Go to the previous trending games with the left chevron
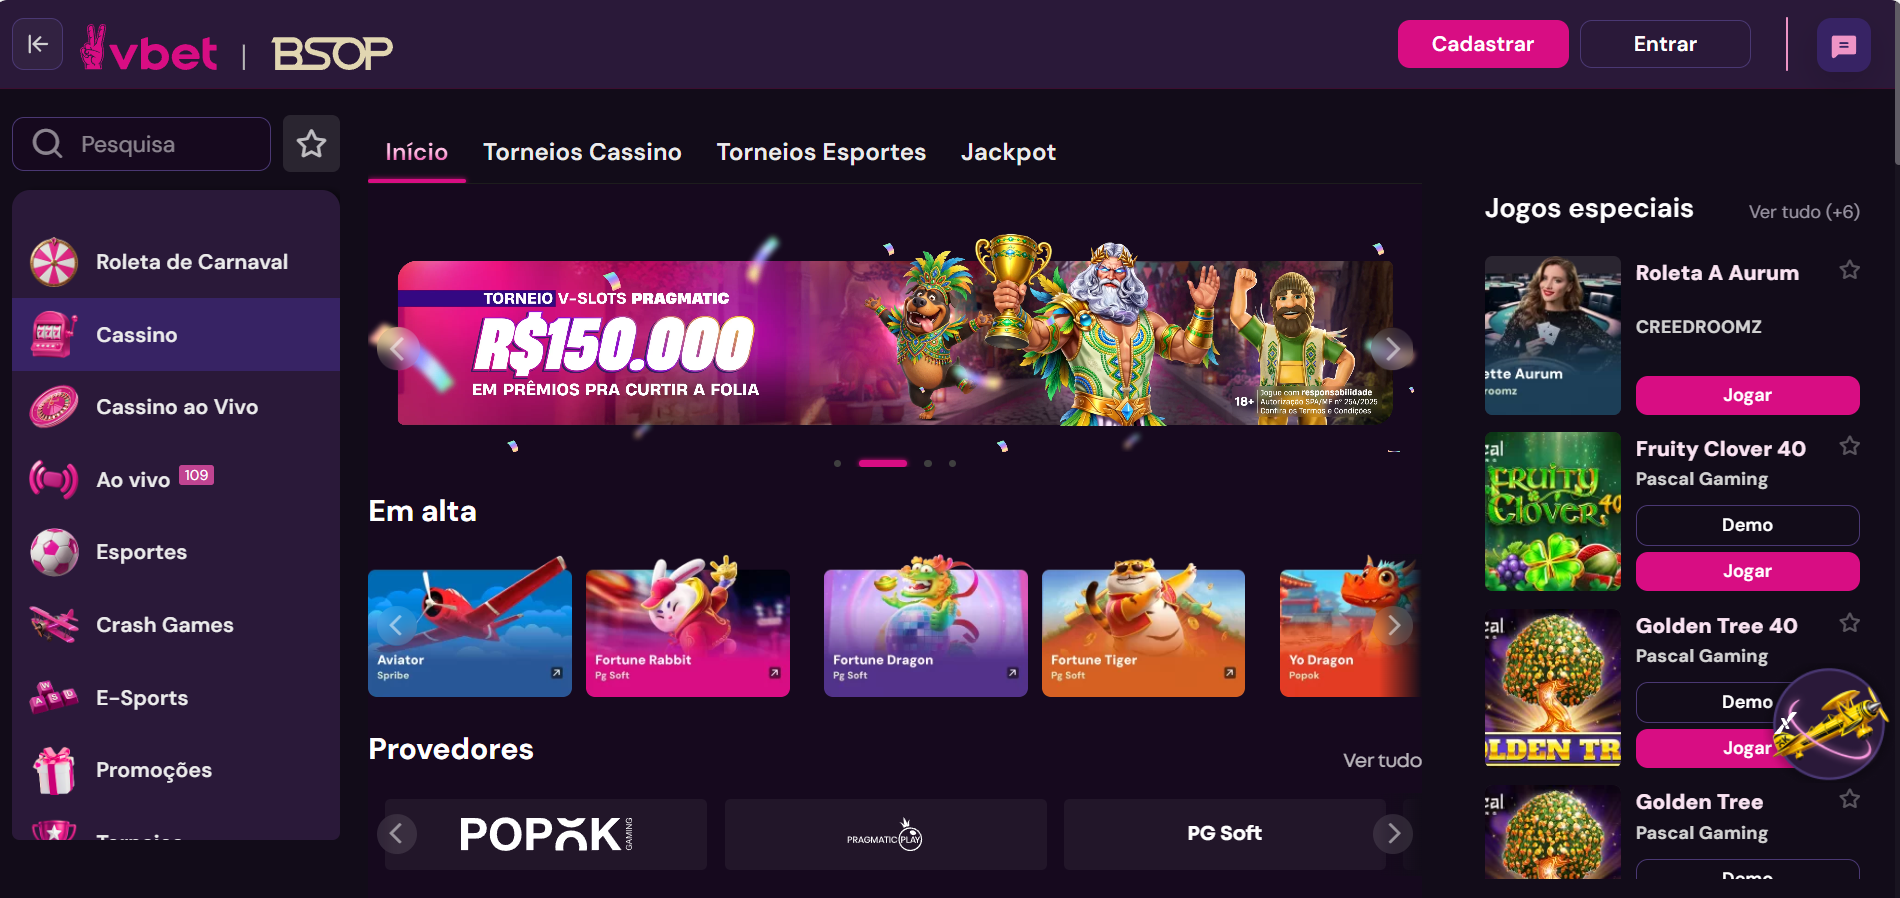Image resolution: width=1900 pixels, height=898 pixels. click(396, 626)
